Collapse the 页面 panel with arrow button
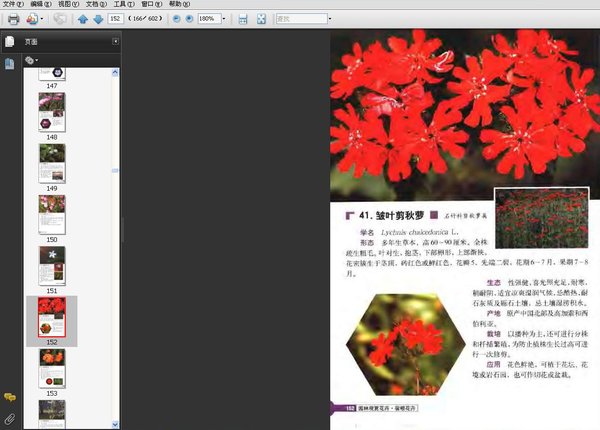The height and width of the screenshot is (430, 600). coord(115,41)
